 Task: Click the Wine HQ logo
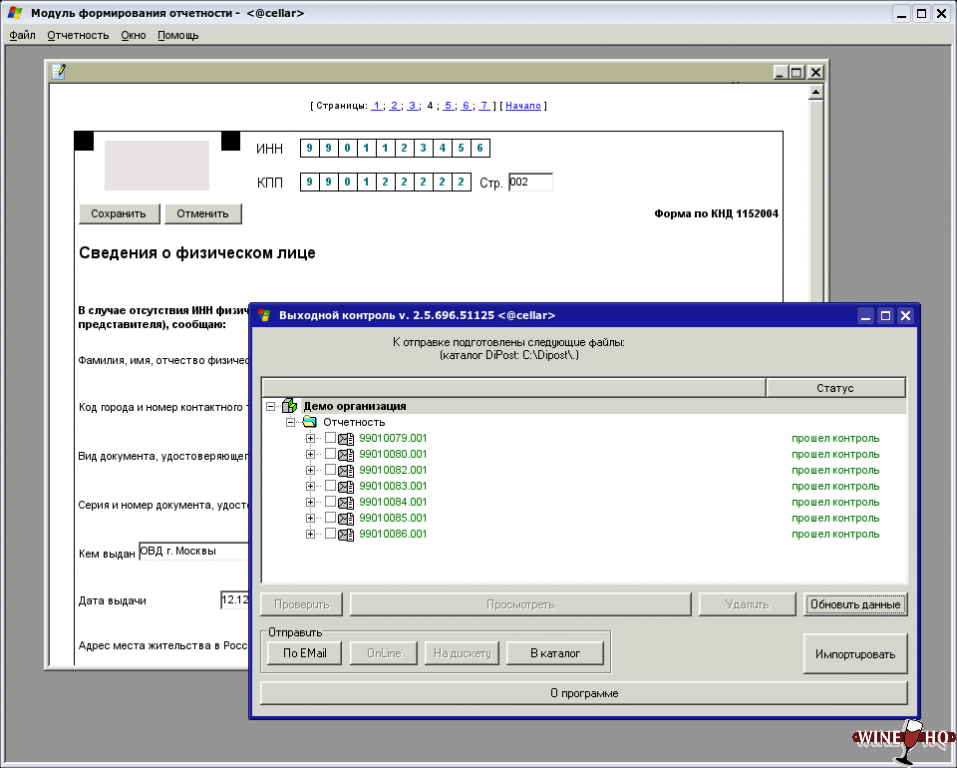901,738
